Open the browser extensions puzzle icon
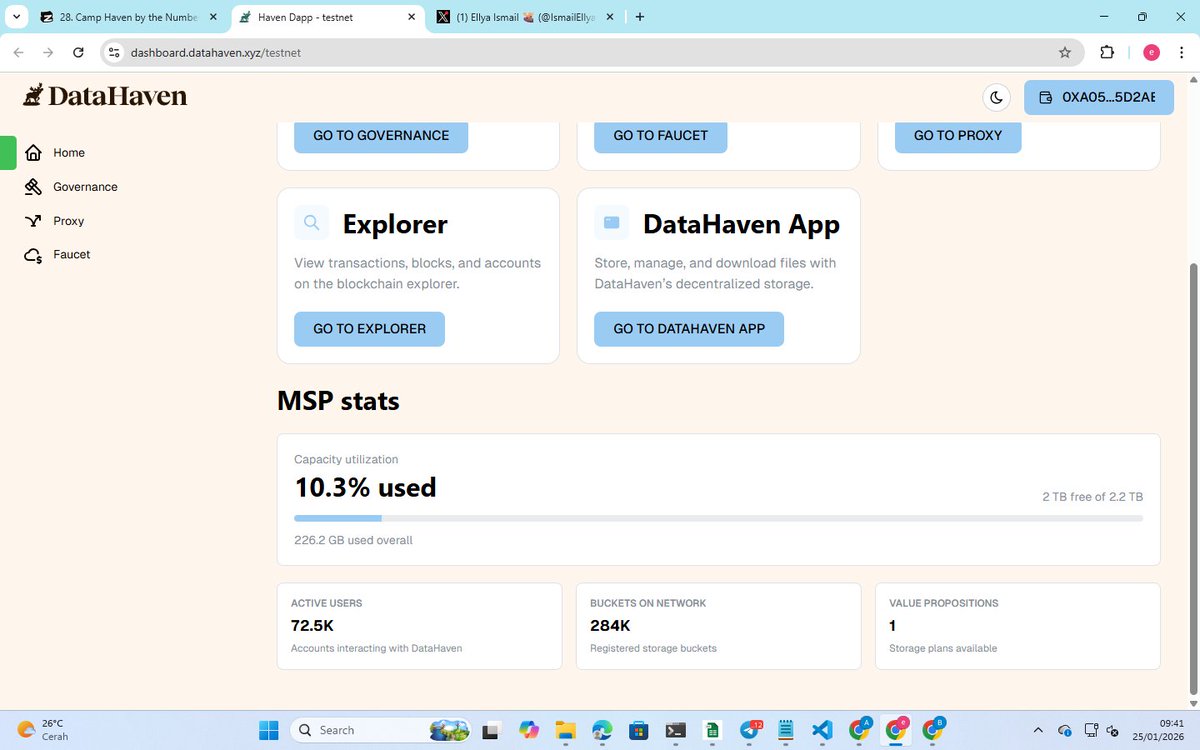Viewport: 1200px width, 750px height. click(1107, 52)
